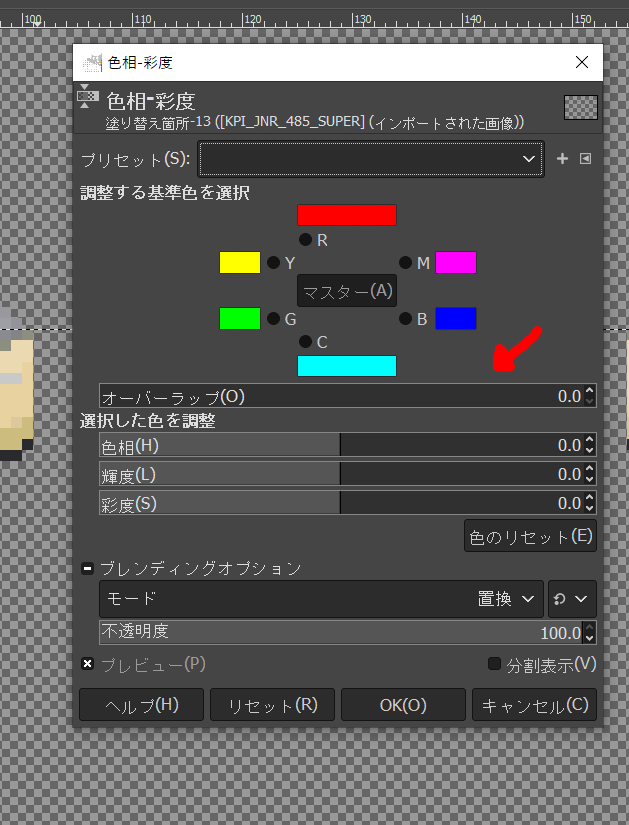This screenshot has height=825, width=629.
Task: Open the プリセット(S) dropdown
Action: pos(371,159)
